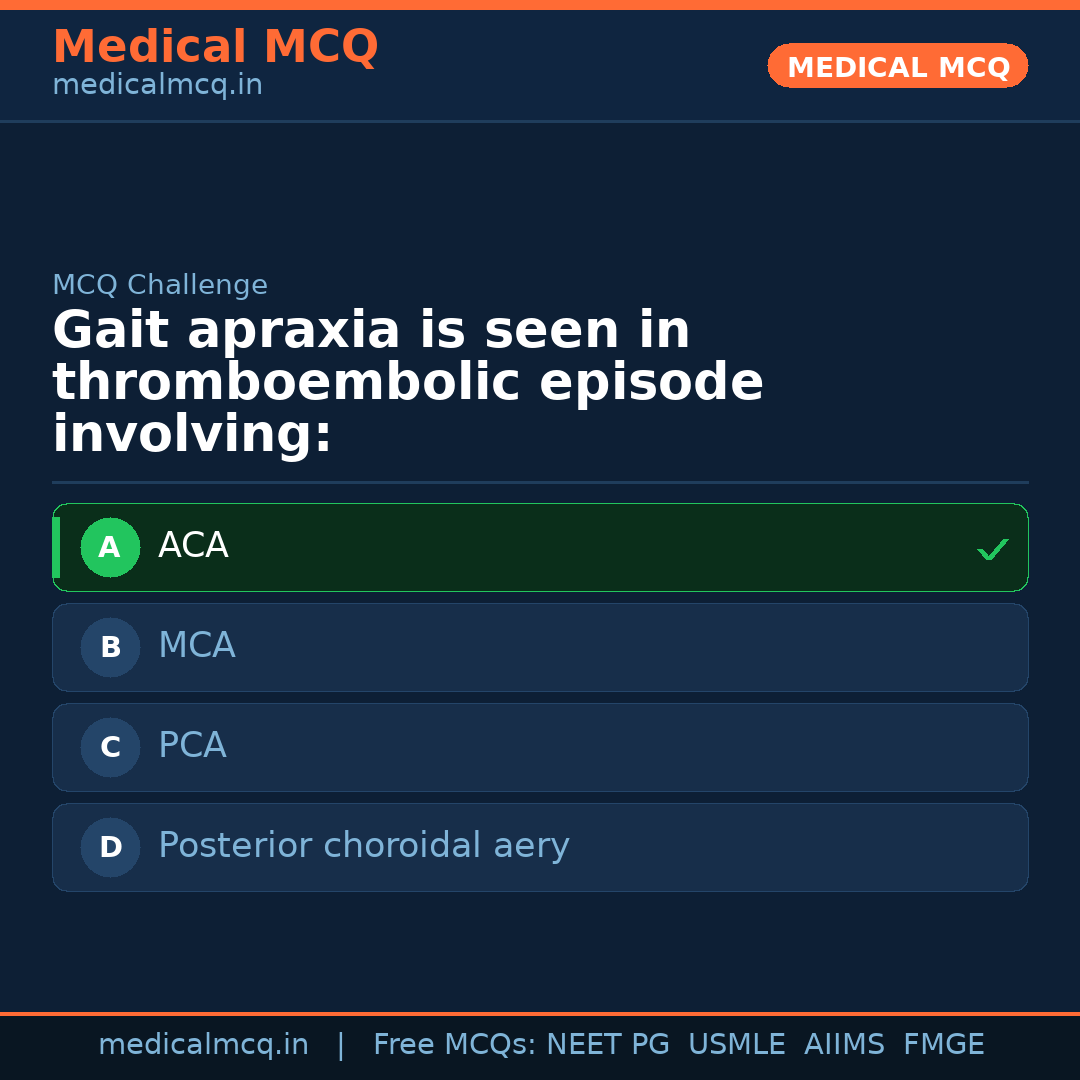
Task: Click the Gait apraxia question text
Action: (x=408, y=383)
